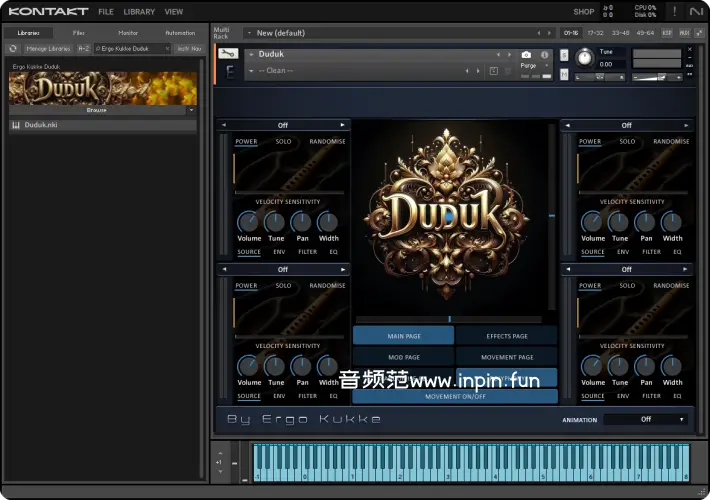Open the EFFECTS PAGE

506,336
